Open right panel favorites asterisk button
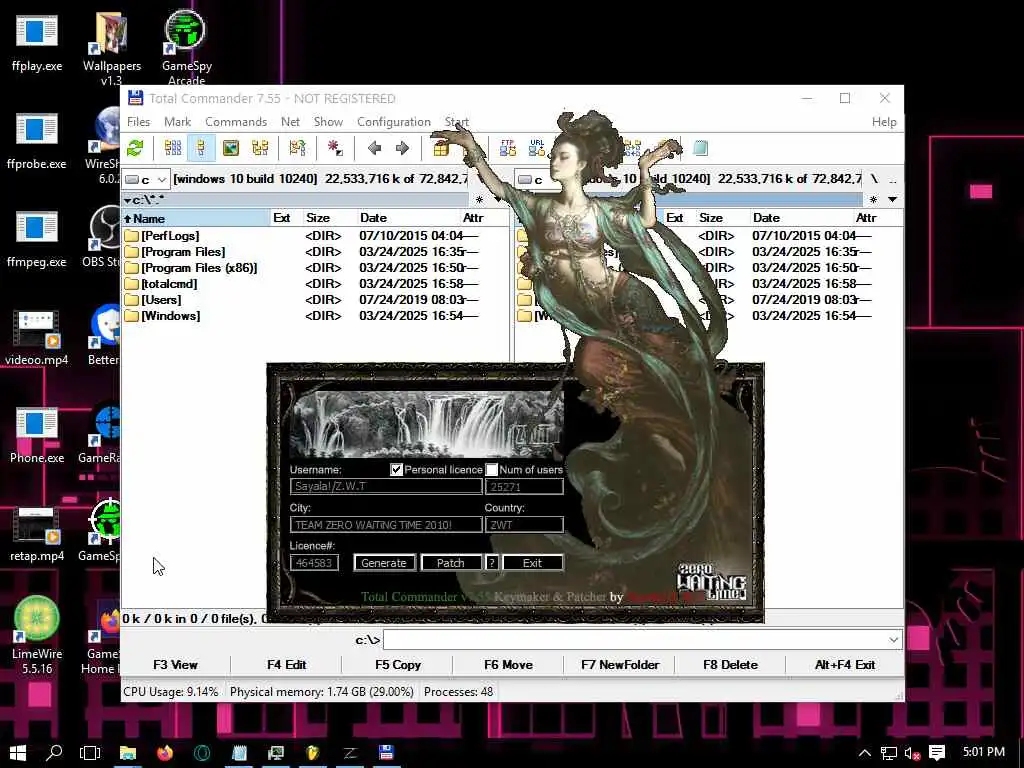This screenshot has width=1024, height=768. [x=873, y=199]
